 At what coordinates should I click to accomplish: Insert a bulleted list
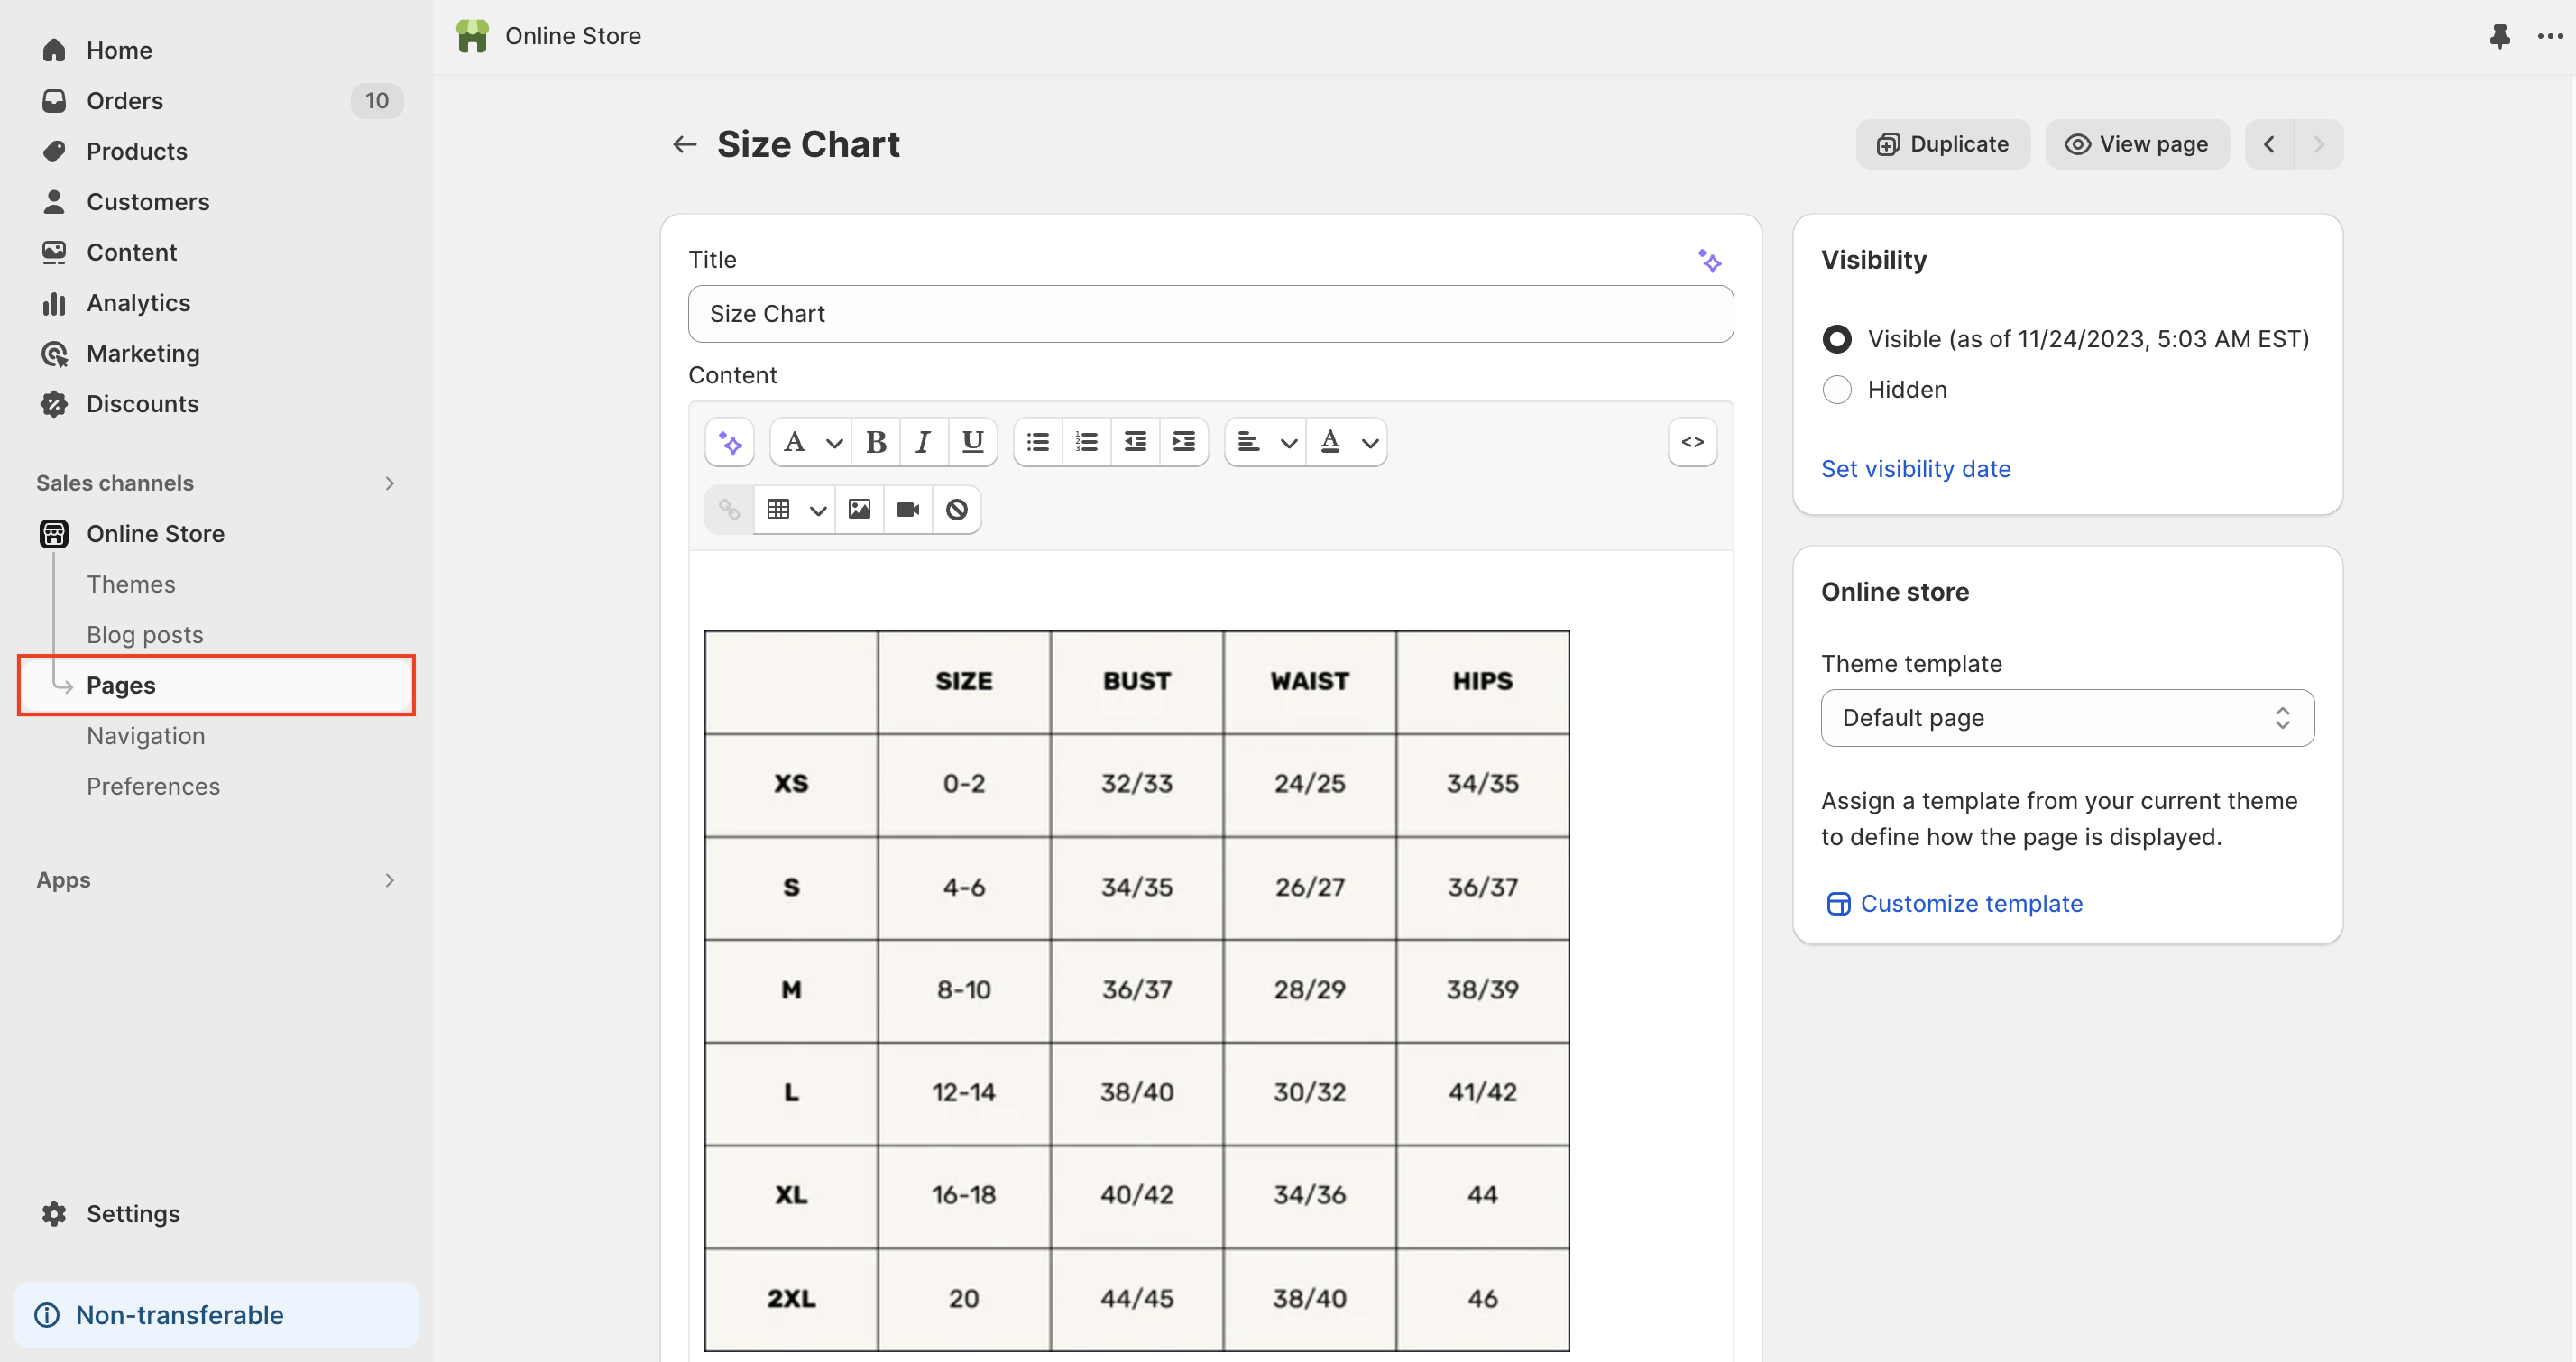coord(1038,442)
